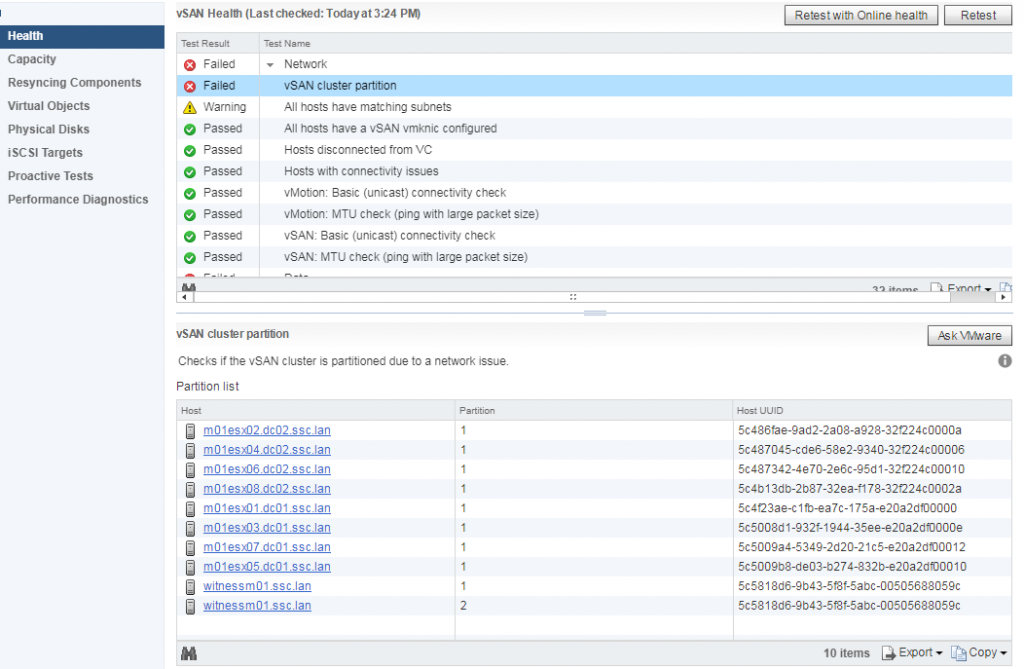This screenshot has width=1024, height=669.
Task: Click the info circle icon near Ask VMware
Action: pyautogui.click(x=1005, y=361)
